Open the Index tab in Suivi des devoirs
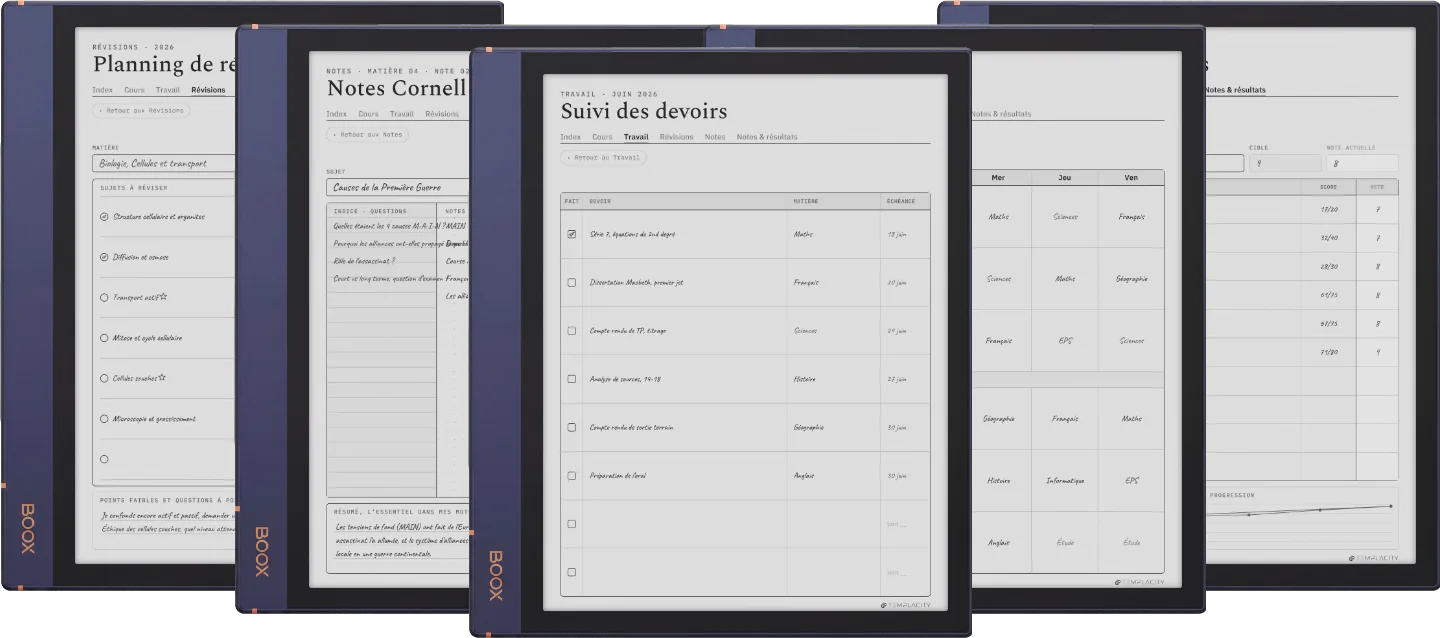Viewport: 1440px width, 638px height. (571, 137)
